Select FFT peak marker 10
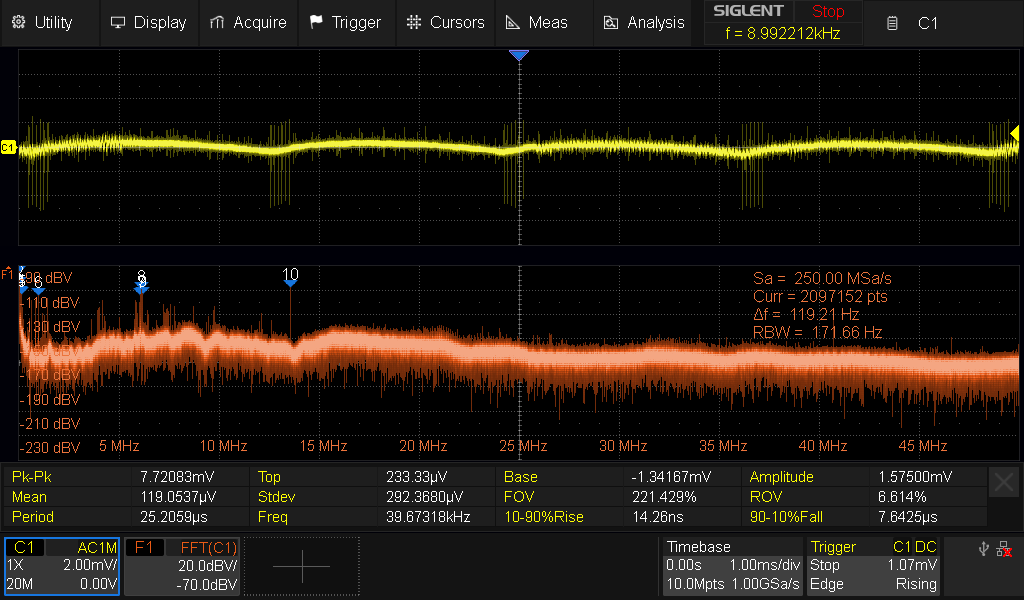 [x=290, y=279]
